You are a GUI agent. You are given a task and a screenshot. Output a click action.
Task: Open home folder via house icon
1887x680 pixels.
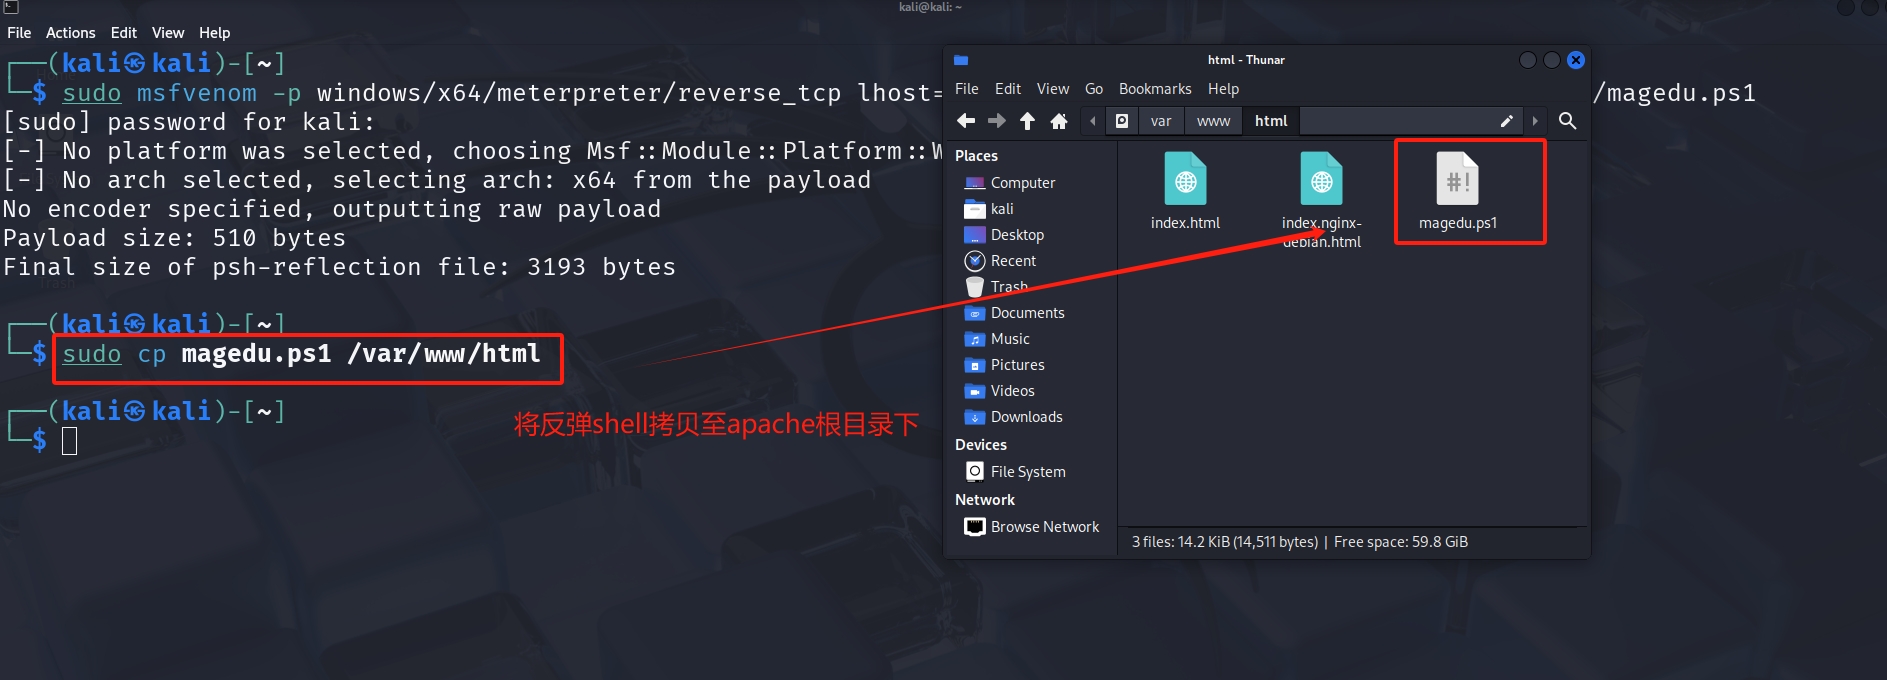(x=1059, y=121)
